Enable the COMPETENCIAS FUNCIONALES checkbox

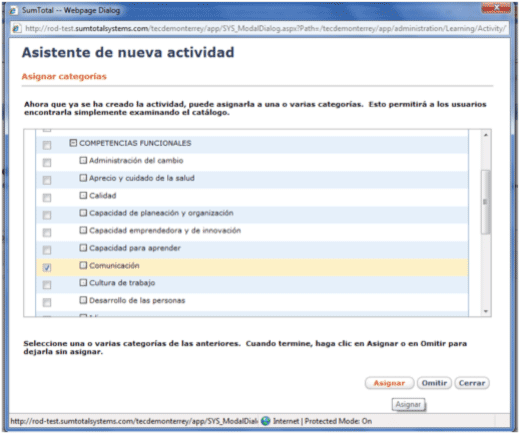click(x=47, y=145)
